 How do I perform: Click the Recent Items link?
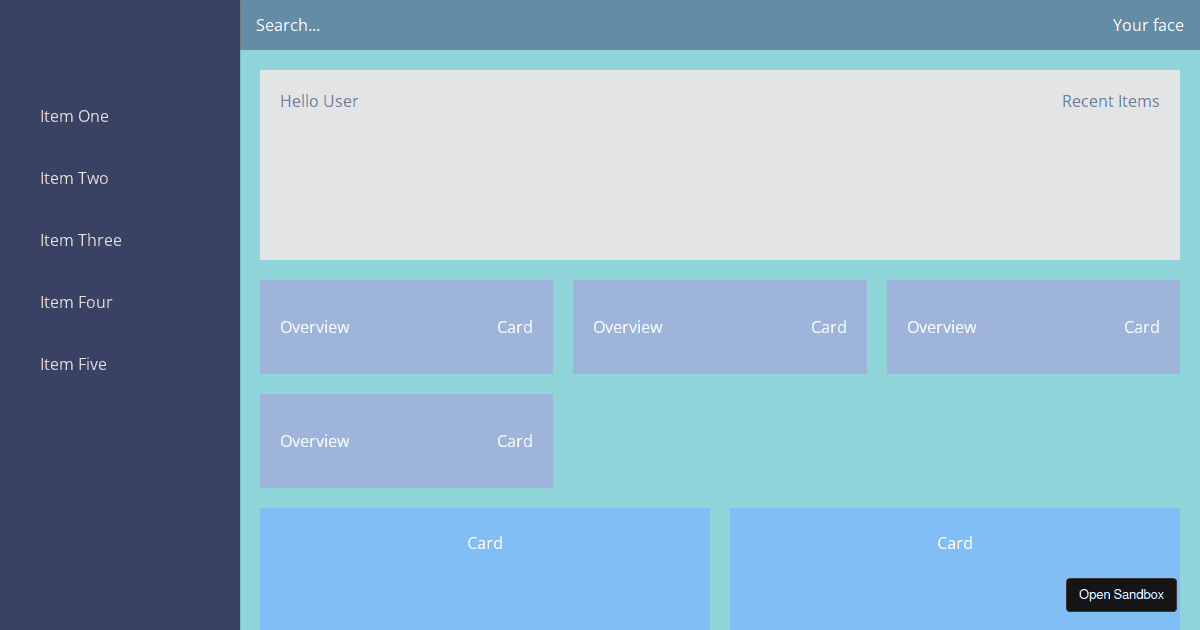[x=1111, y=101]
